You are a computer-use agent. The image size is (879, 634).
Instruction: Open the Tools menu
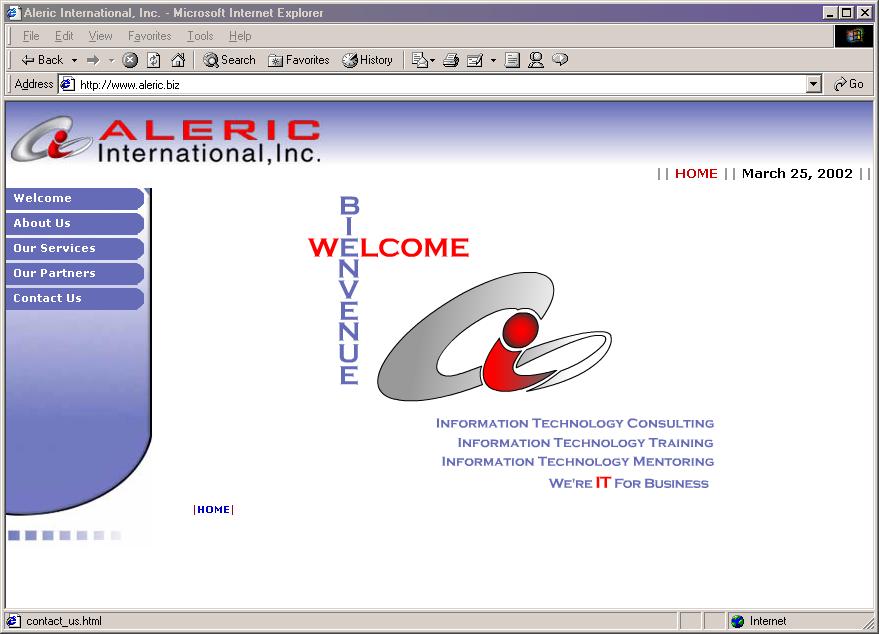click(x=200, y=36)
